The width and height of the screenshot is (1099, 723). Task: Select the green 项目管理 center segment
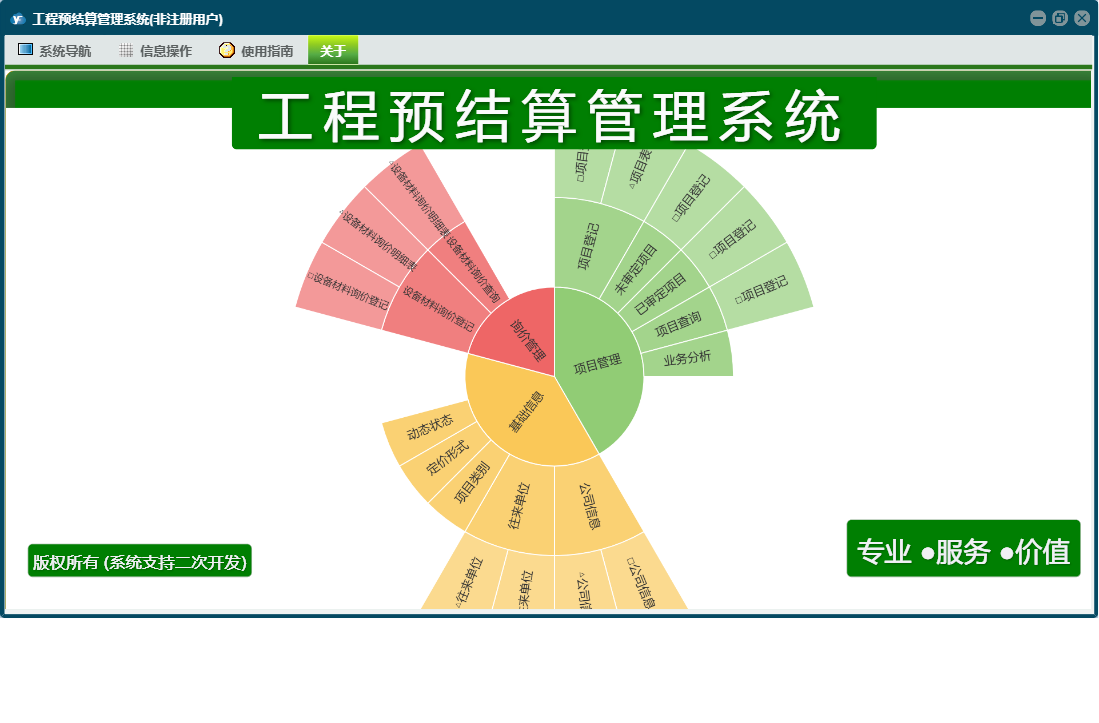(597, 364)
